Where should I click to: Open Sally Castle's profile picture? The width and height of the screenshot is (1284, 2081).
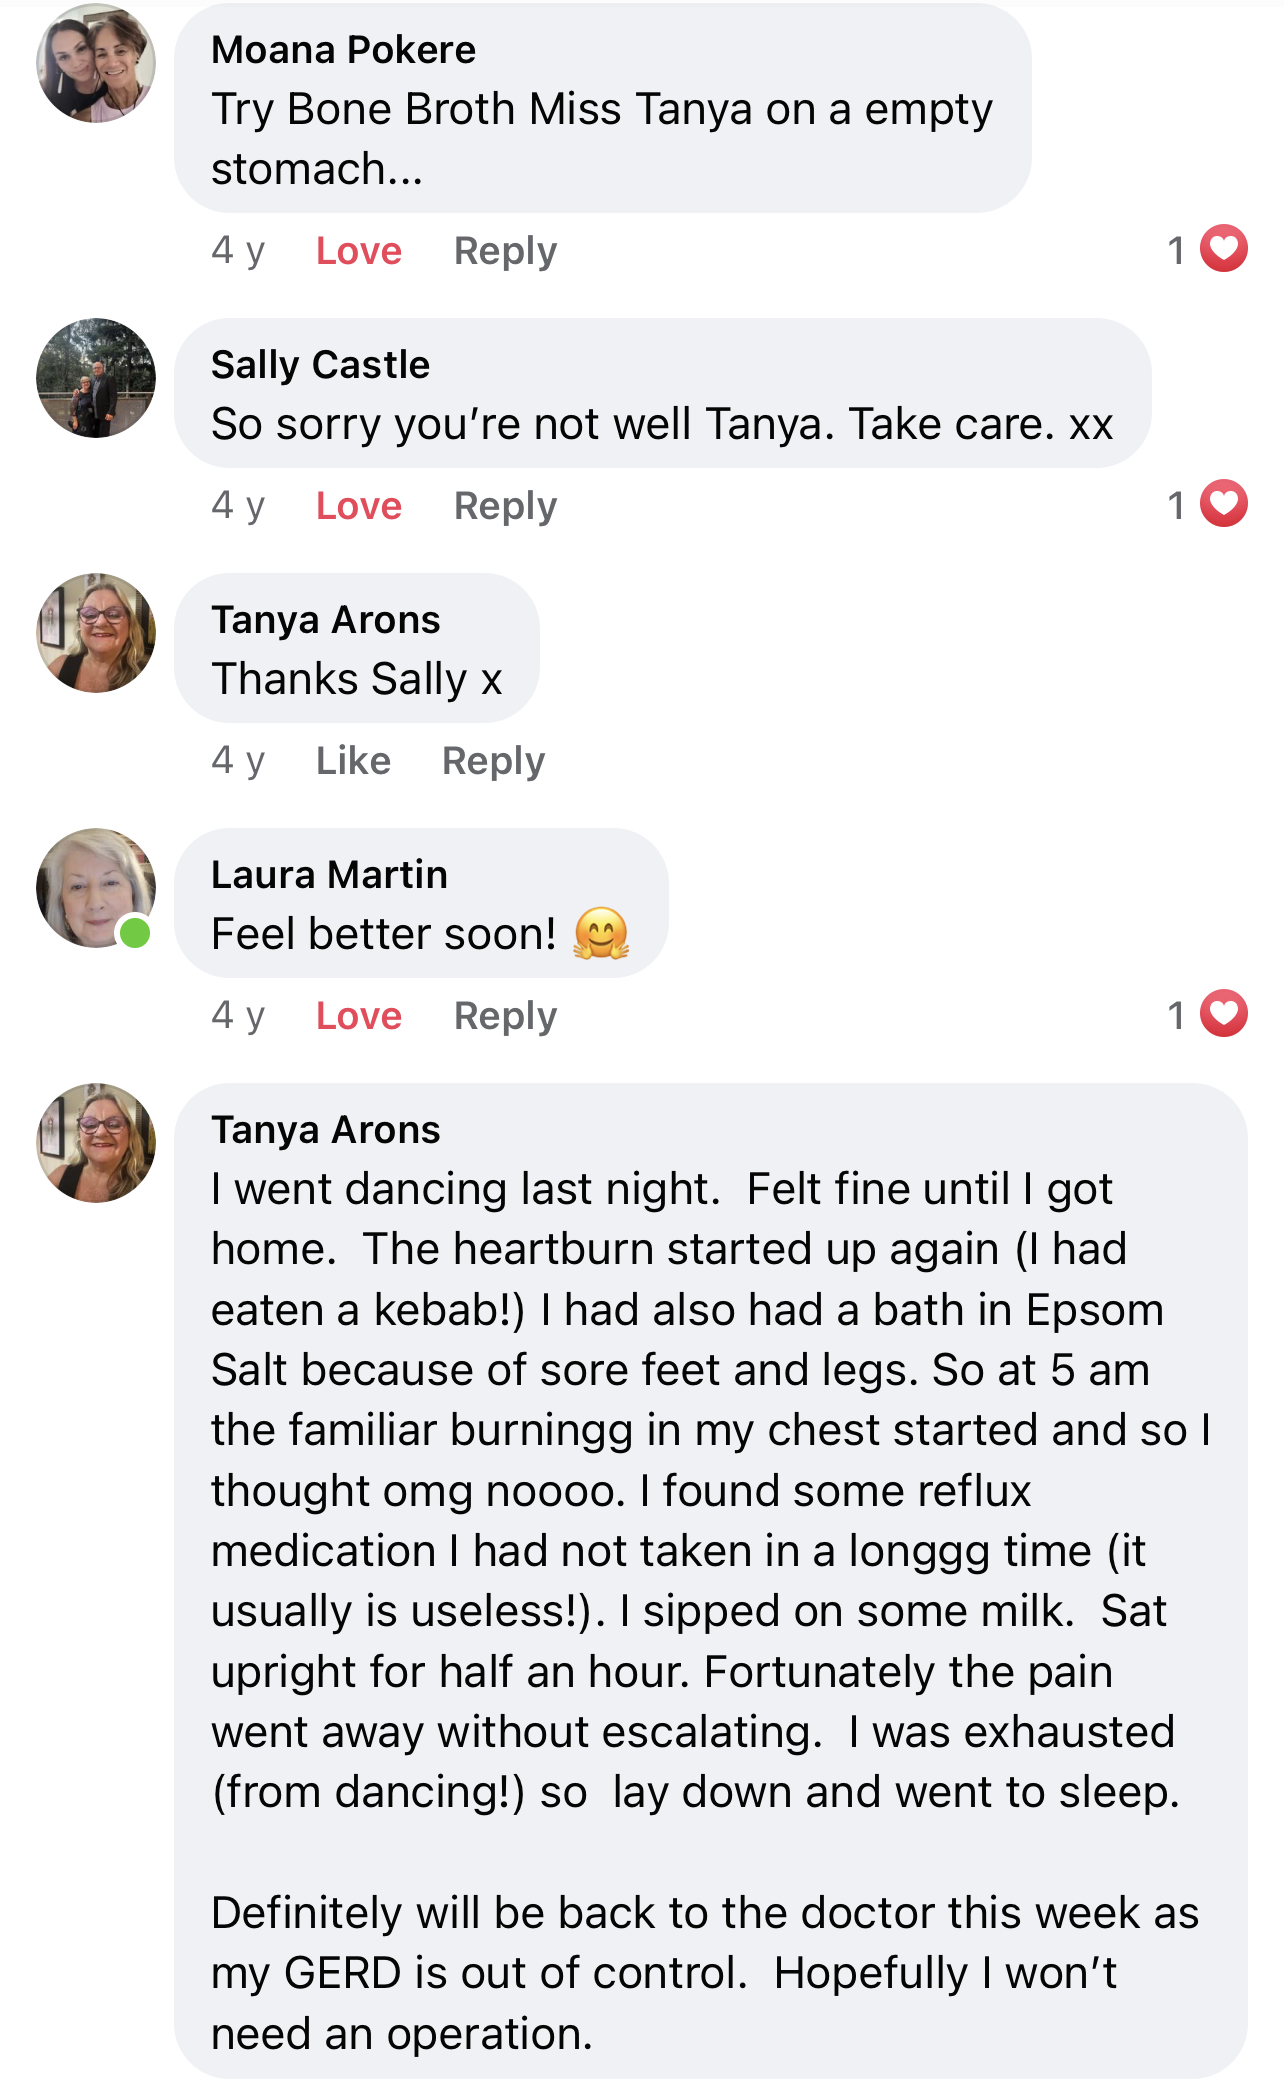tap(96, 378)
